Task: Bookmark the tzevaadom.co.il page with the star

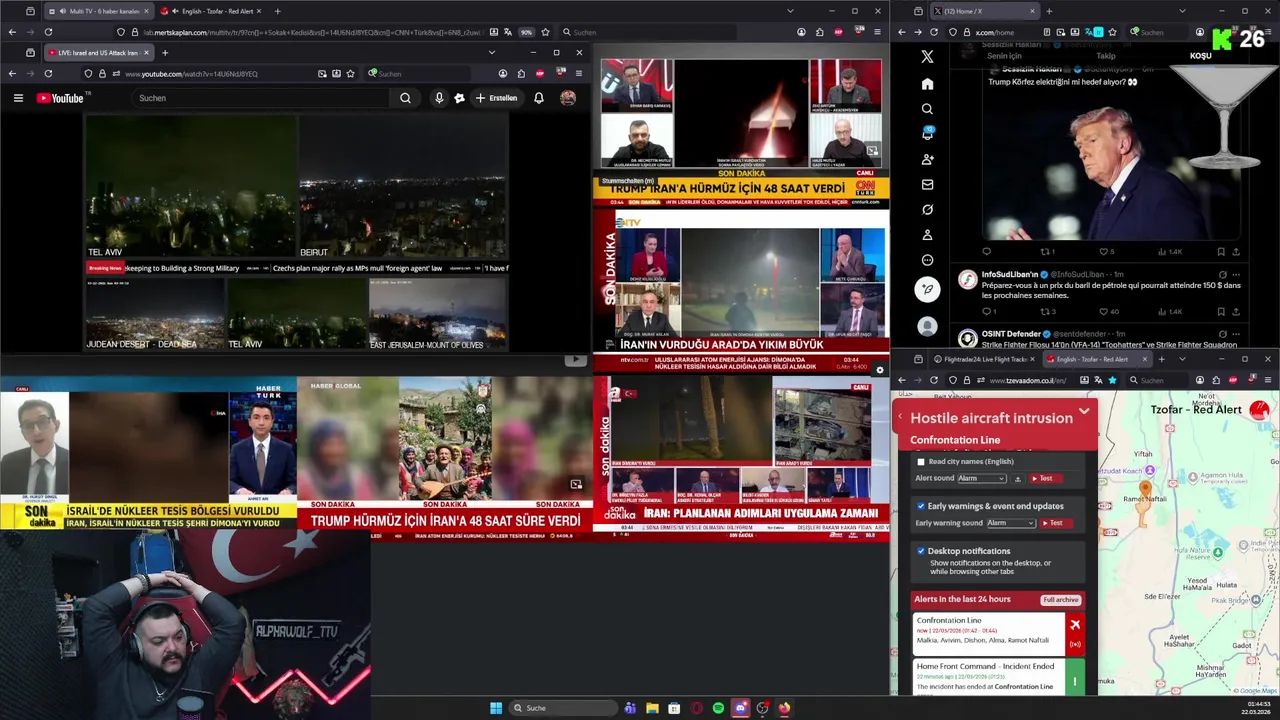Action: click(x=1112, y=380)
